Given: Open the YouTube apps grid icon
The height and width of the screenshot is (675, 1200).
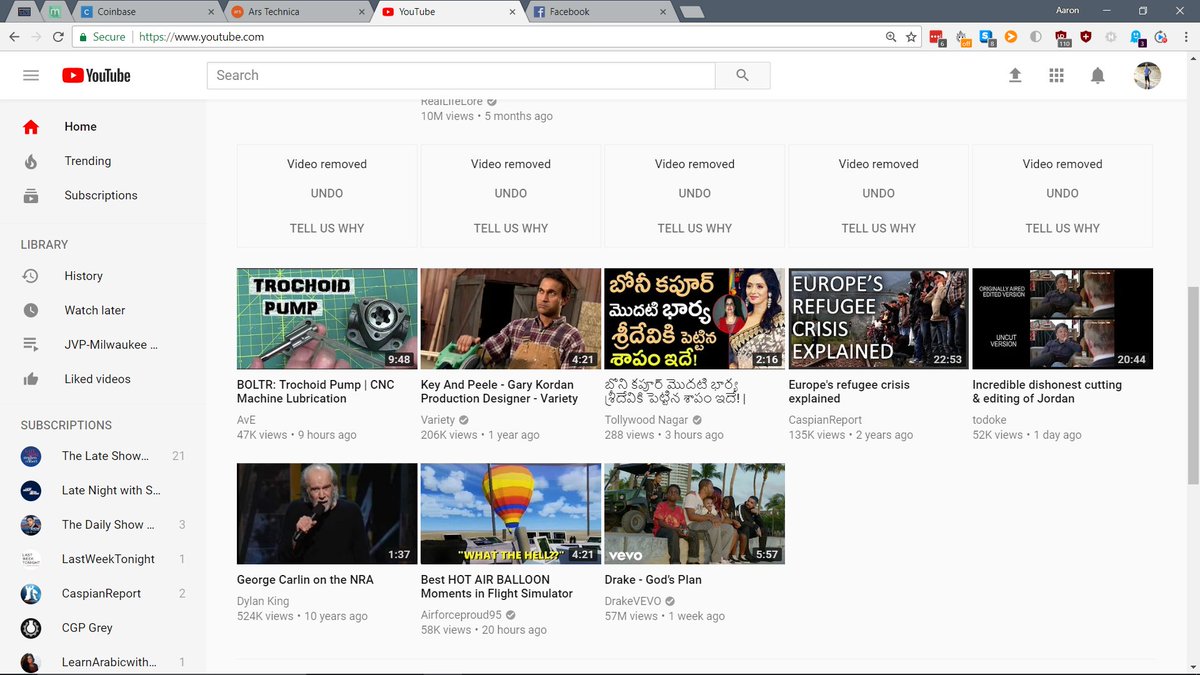Looking at the screenshot, I should tap(1056, 75).
